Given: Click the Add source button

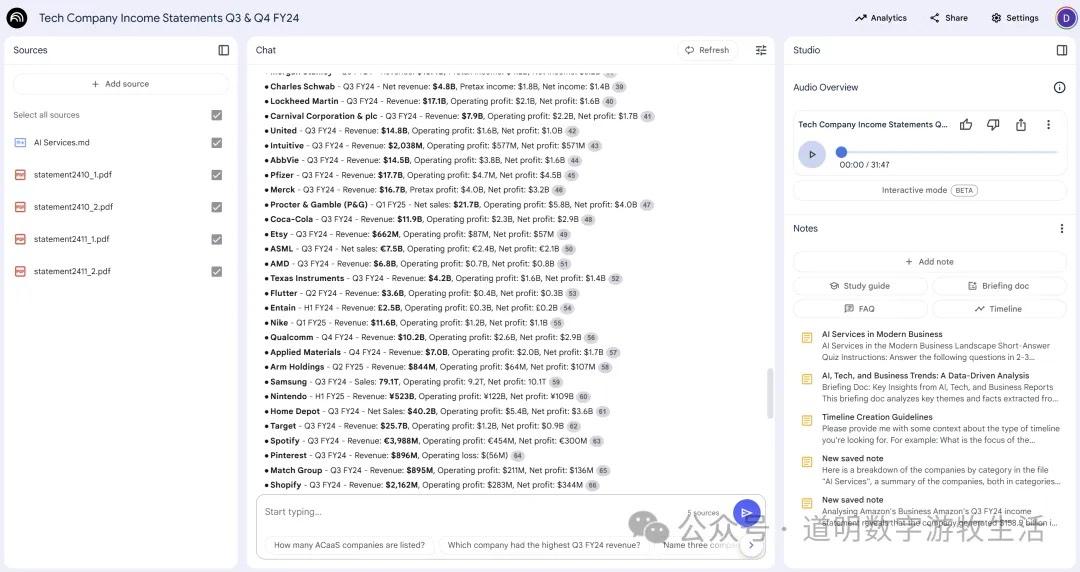Looking at the screenshot, I should 120,84.
